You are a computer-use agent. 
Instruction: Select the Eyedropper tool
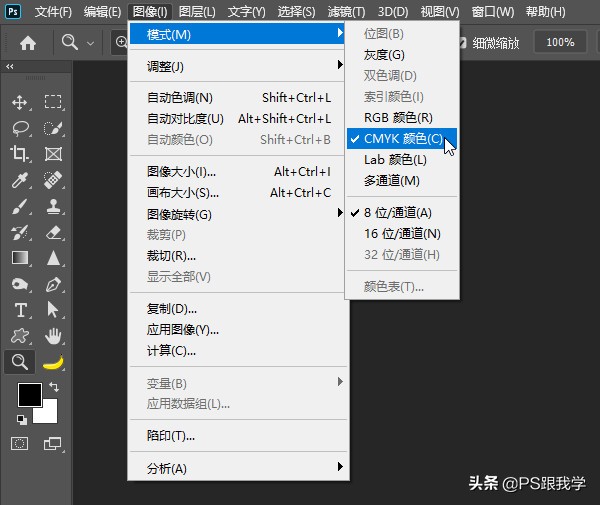coord(20,180)
